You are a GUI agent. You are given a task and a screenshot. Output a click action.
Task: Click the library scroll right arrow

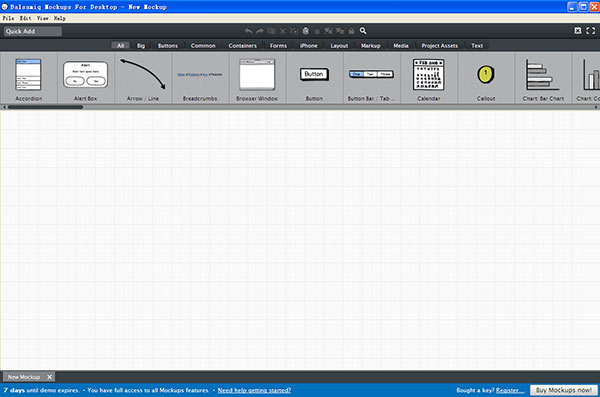tap(596, 107)
